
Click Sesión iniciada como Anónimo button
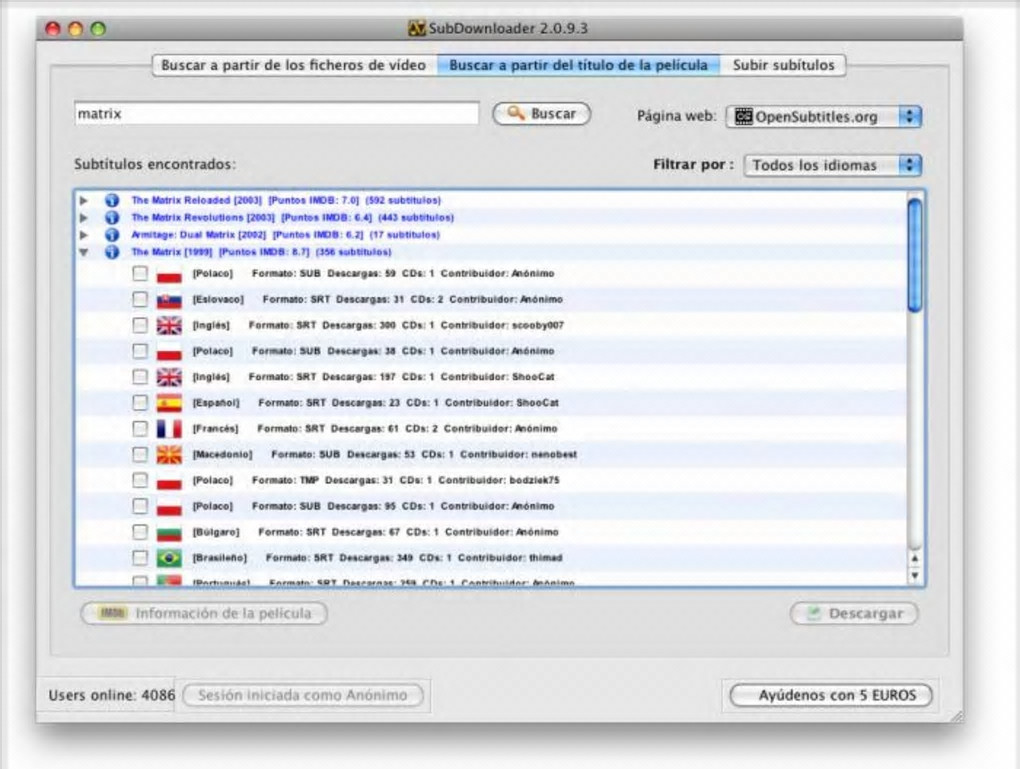pyautogui.click(x=303, y=695)
